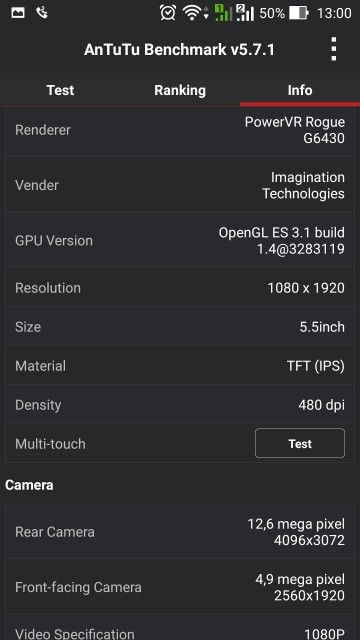
Task: Tap the clock showing 13:00
Action: [334, 13]
